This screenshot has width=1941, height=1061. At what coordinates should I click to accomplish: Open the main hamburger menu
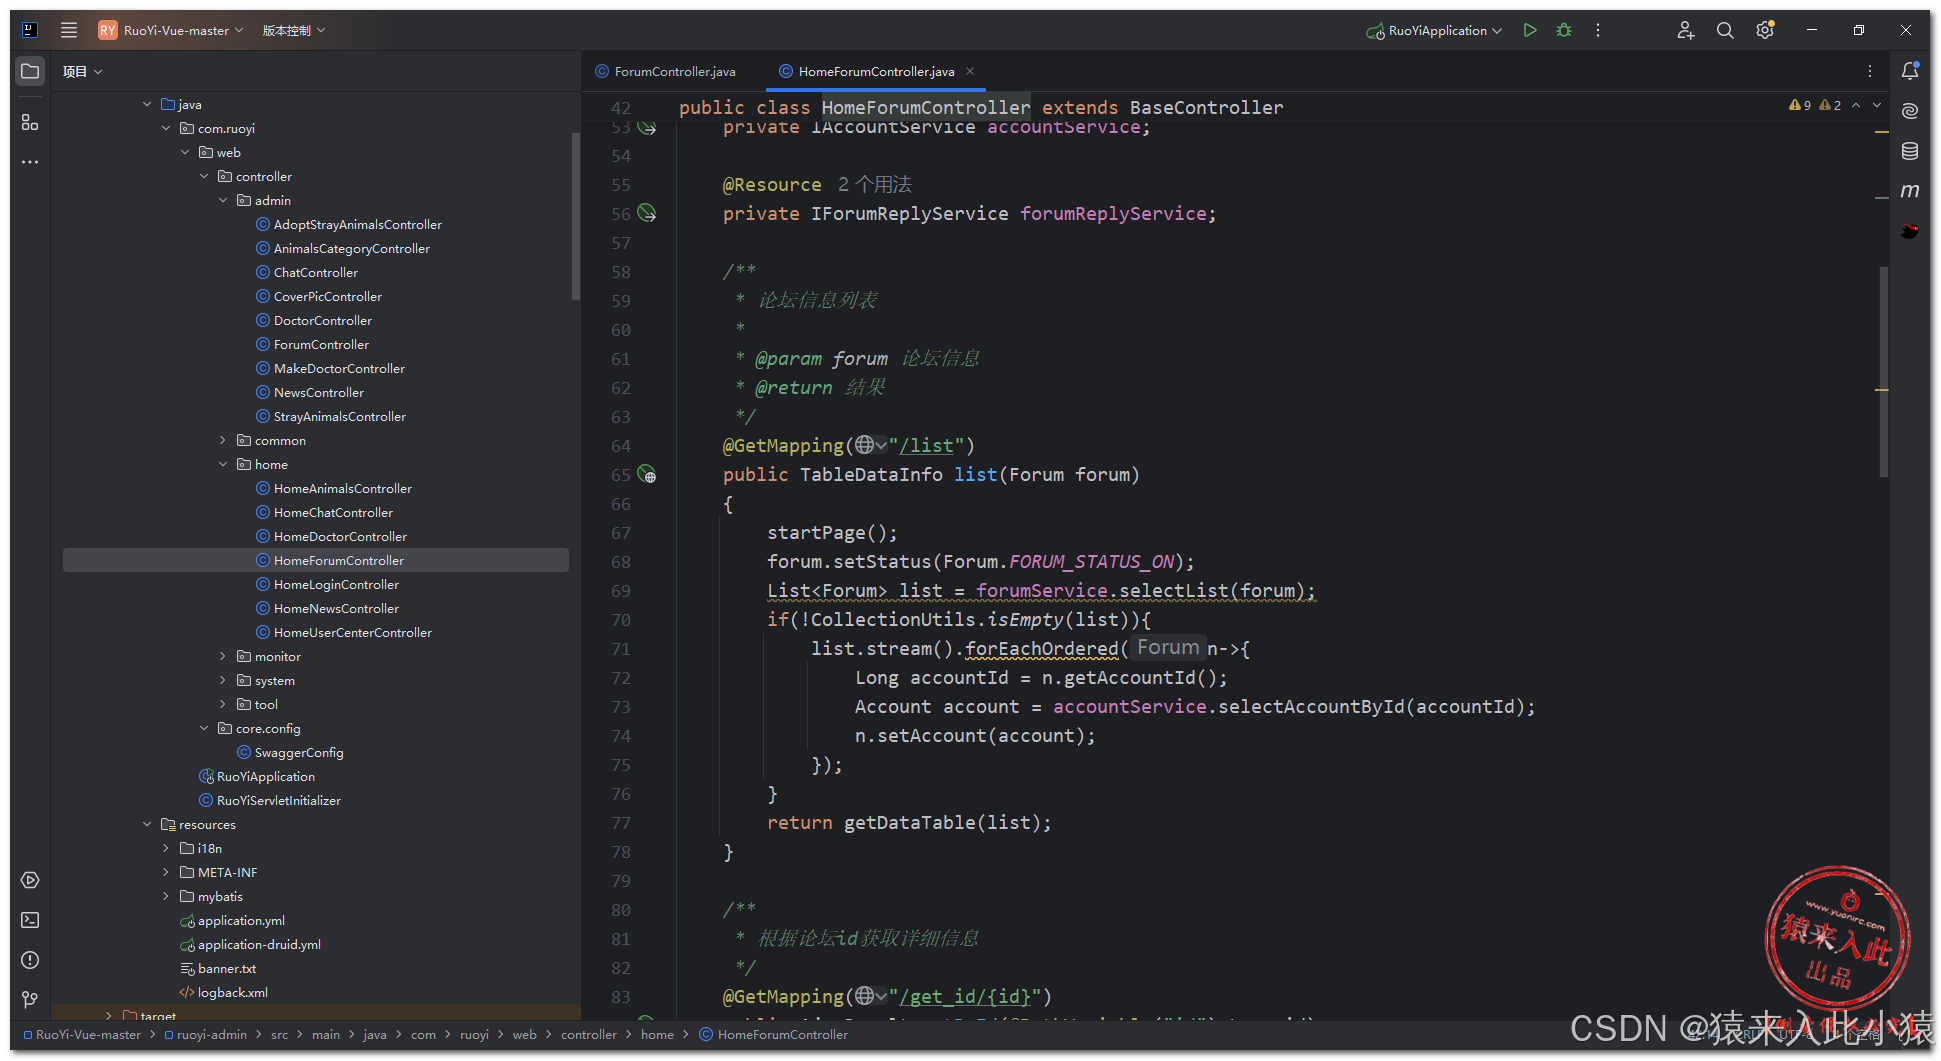[69, 30]
